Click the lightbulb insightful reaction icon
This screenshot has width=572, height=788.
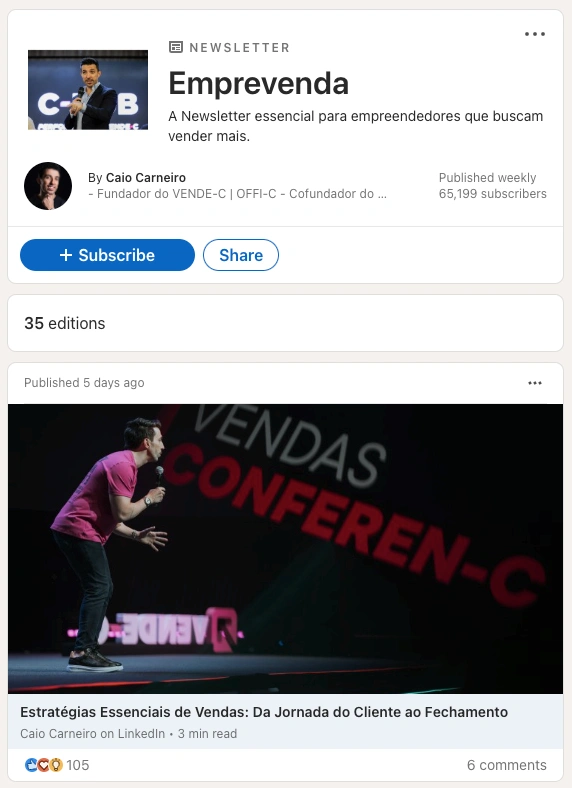56,765
